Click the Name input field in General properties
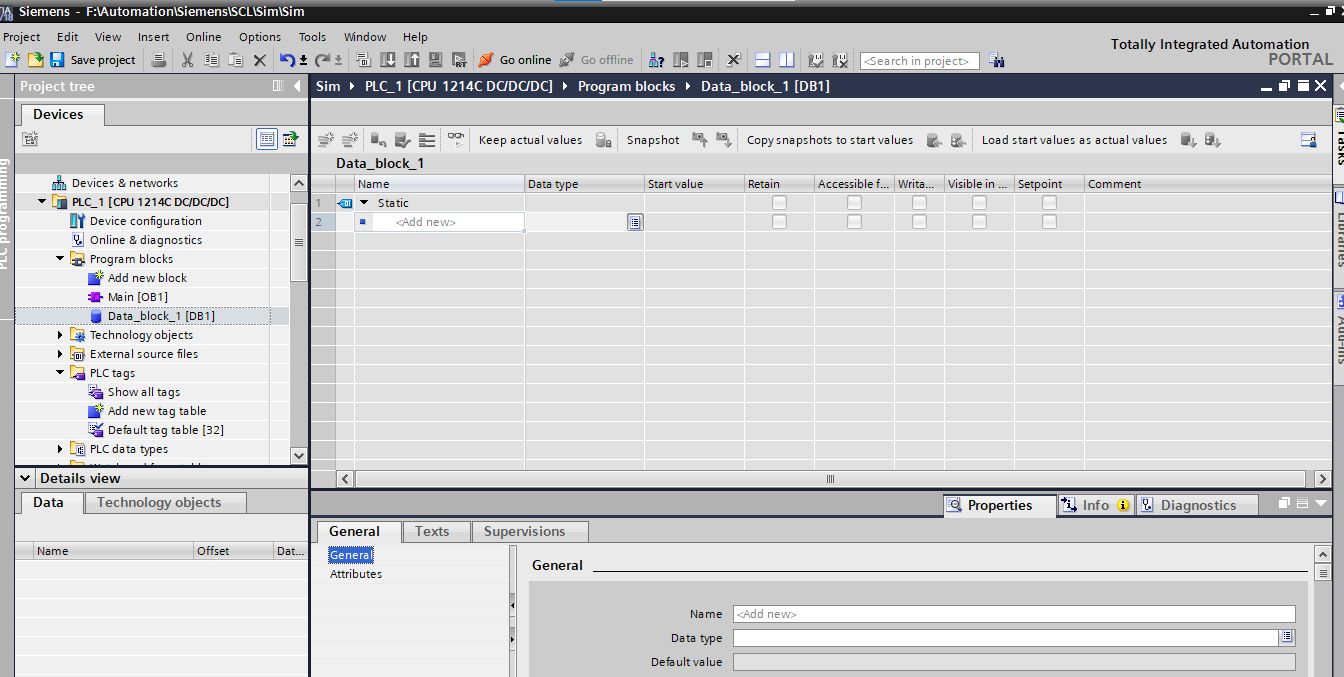Screen dimensions: 1344x677 coord(1014,614)
